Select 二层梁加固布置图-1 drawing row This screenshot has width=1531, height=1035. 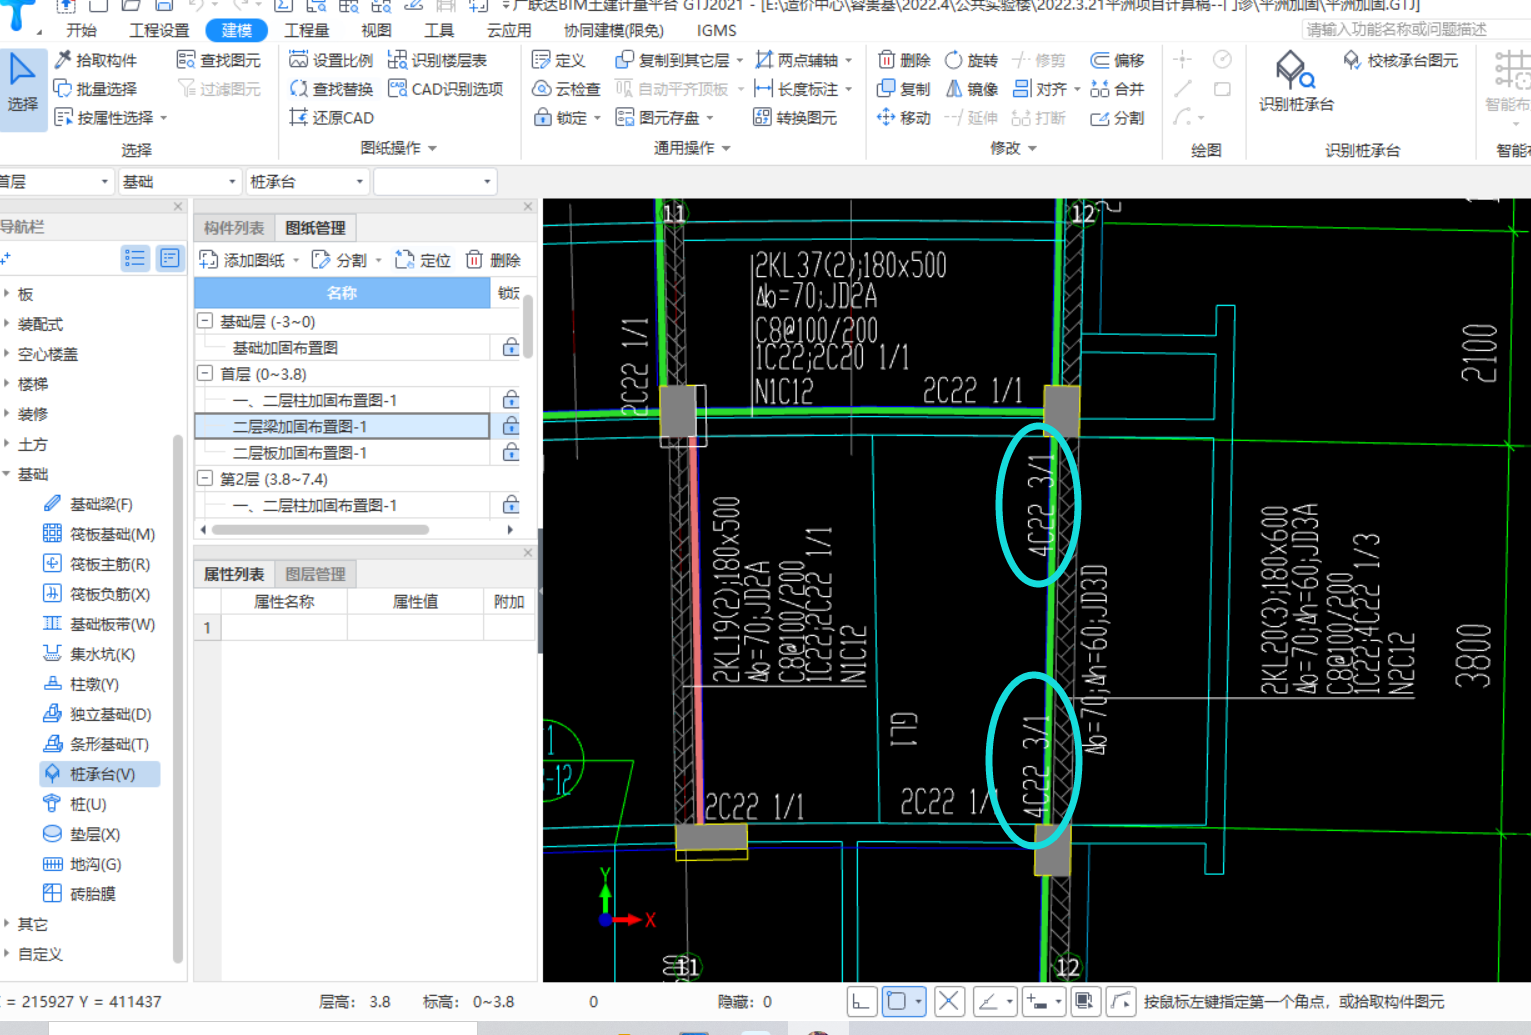[x=342, y=426]
